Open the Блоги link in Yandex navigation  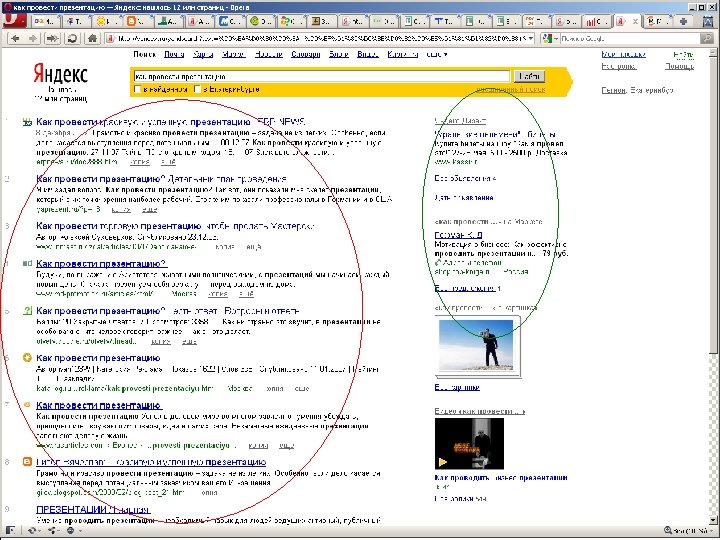pos(338,54)
